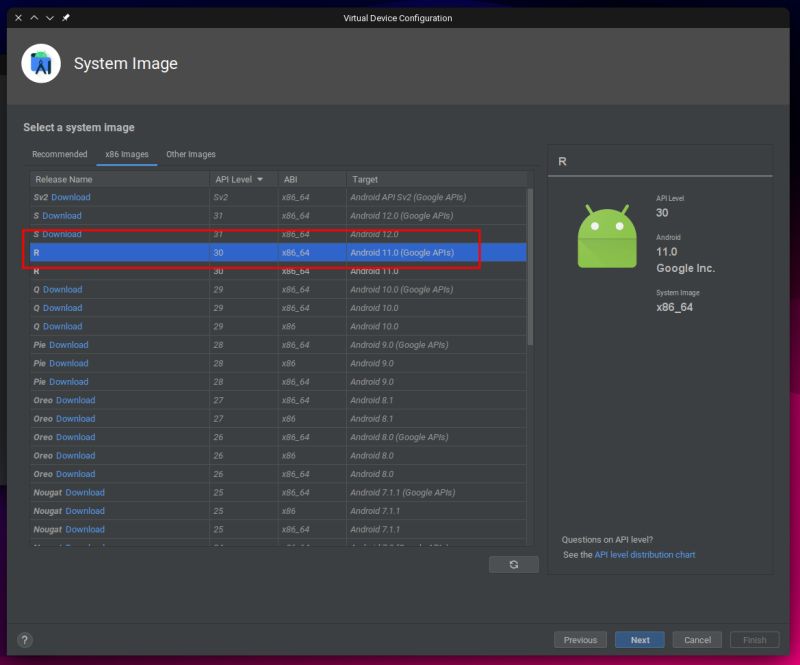The height and width of the screenshot is (665, 800).
Task: Pin the Virtual Device Configuration window
Action: click(x=67, y=18)
